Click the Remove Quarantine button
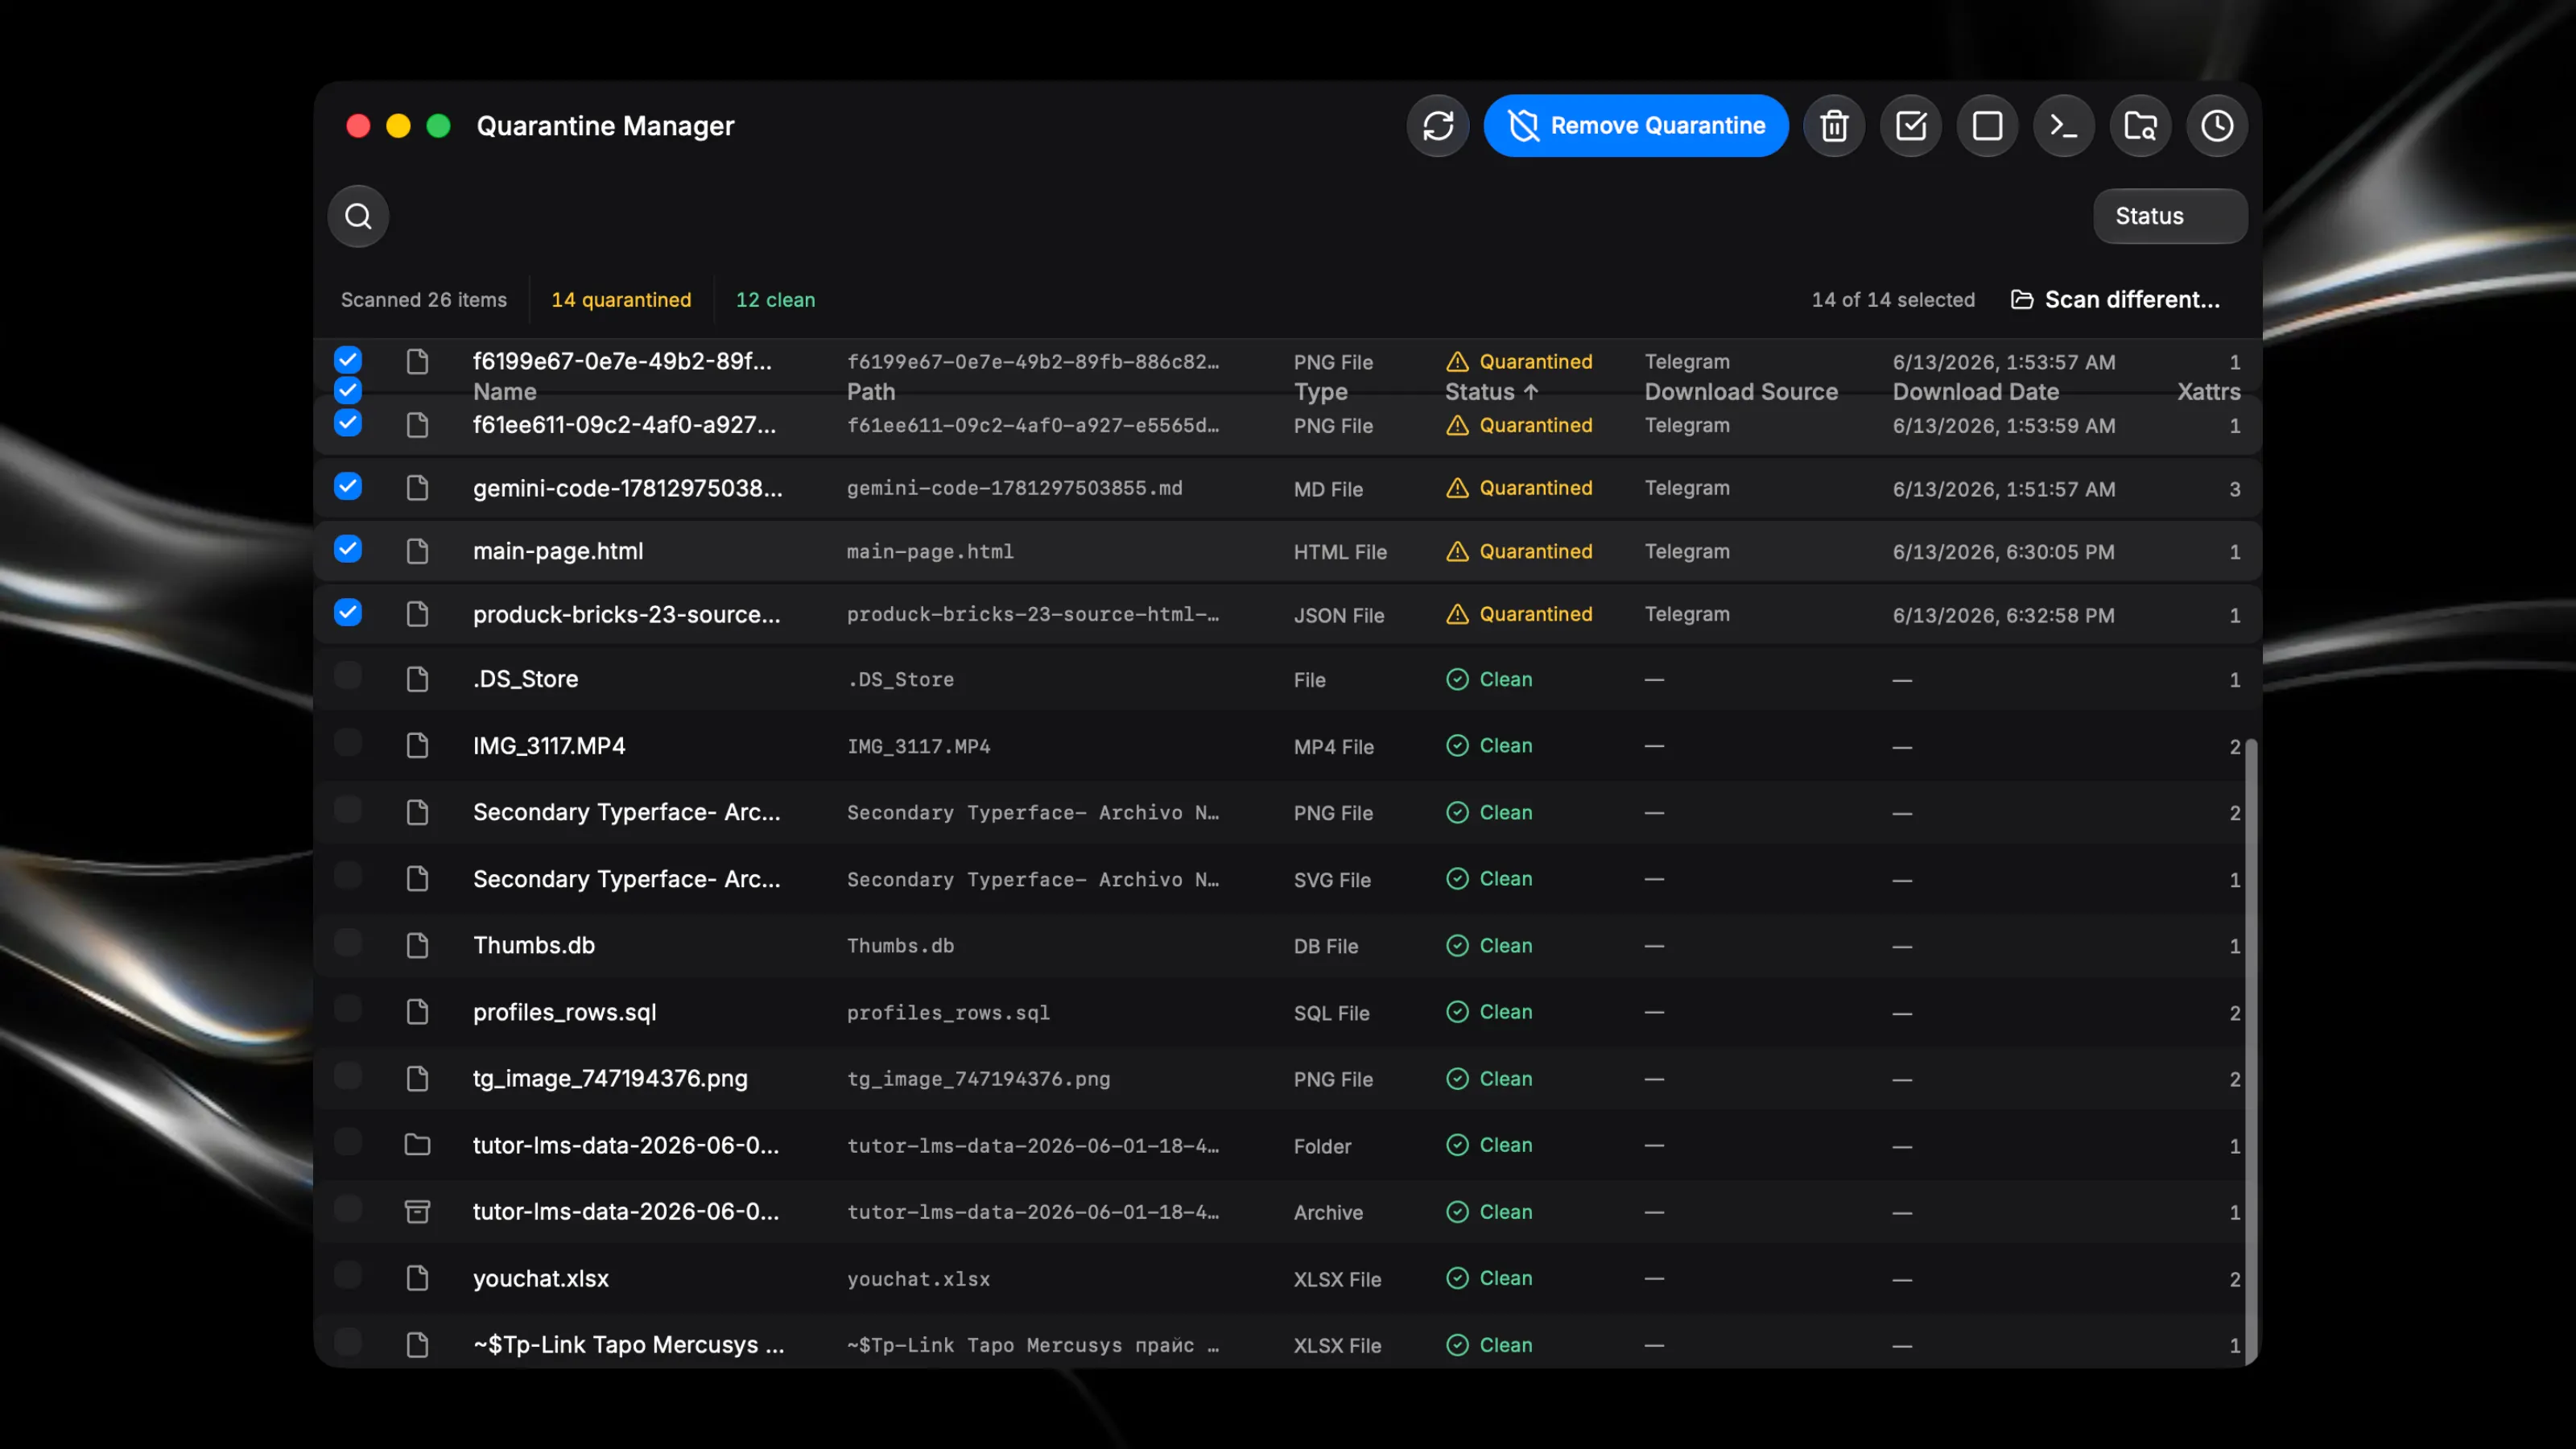Image resolution: width=2576 pixels, height=1449 pixels. point(1636,126)
